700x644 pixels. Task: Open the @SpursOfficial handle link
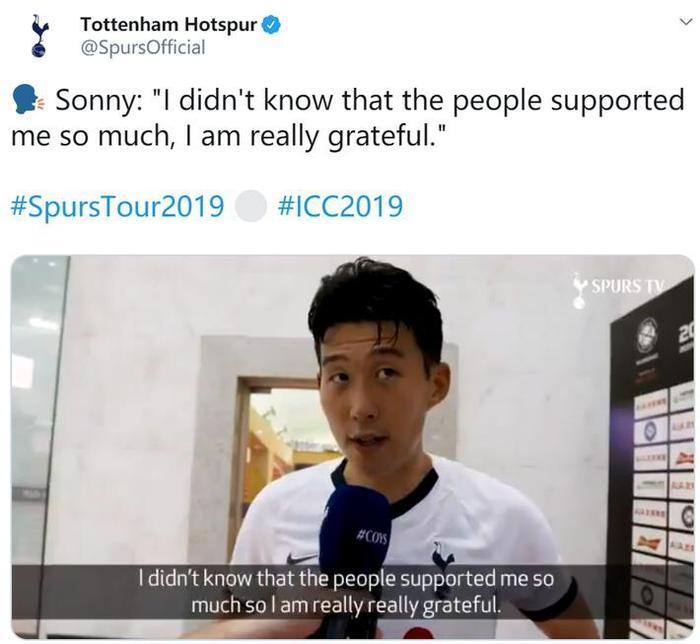pos(142,47)
